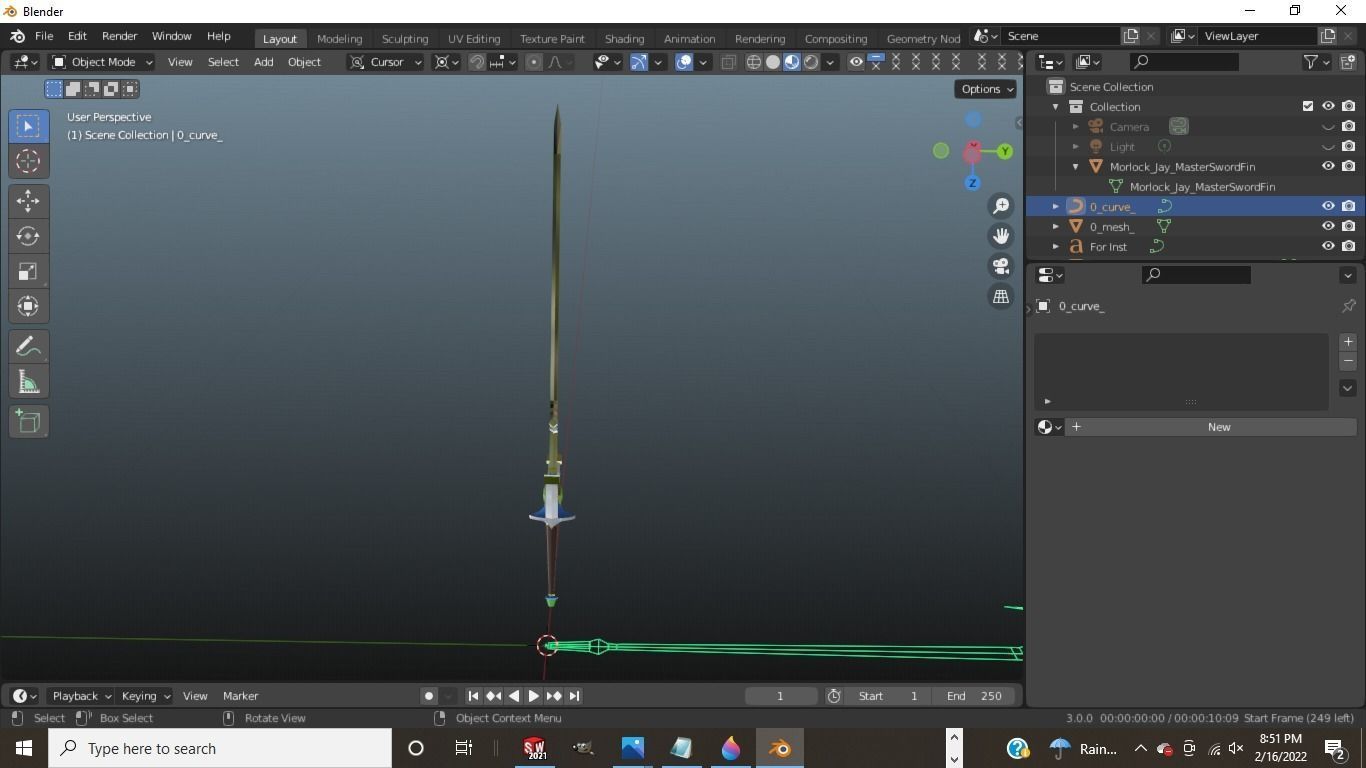Open the Cursor transform orientation dropdown
This screenshot has width=1366, height=768.
click(x=387, y=62)
